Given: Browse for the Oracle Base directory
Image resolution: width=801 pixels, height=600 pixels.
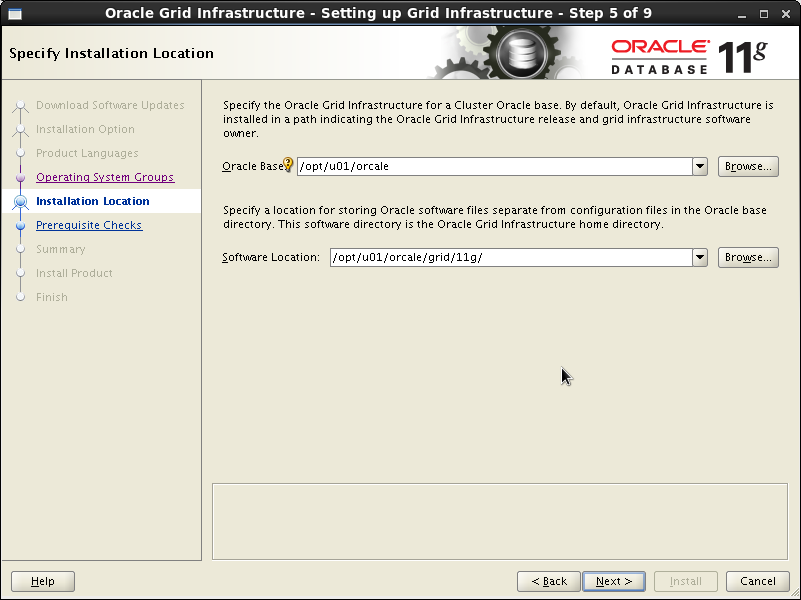Looking at the screenshot, I should coord(748,166).
